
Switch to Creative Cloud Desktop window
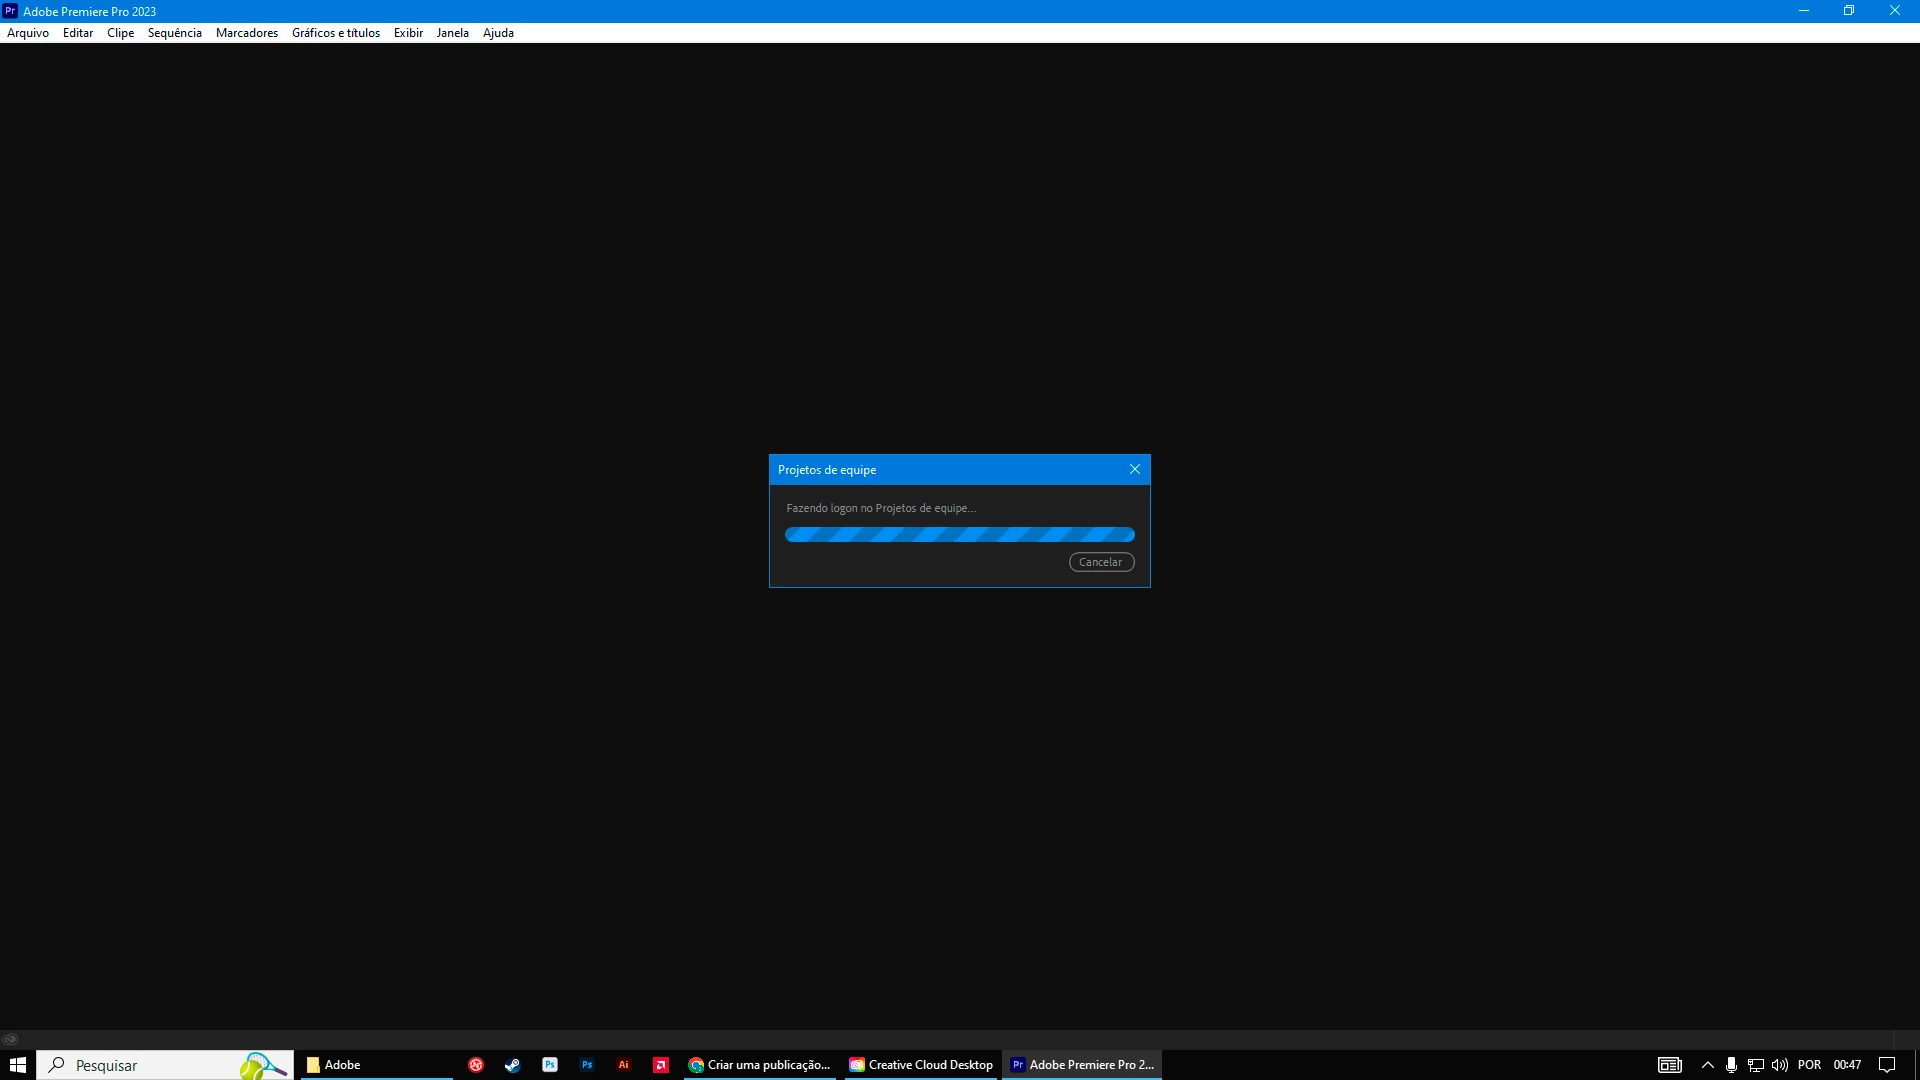click(921, 1065)
